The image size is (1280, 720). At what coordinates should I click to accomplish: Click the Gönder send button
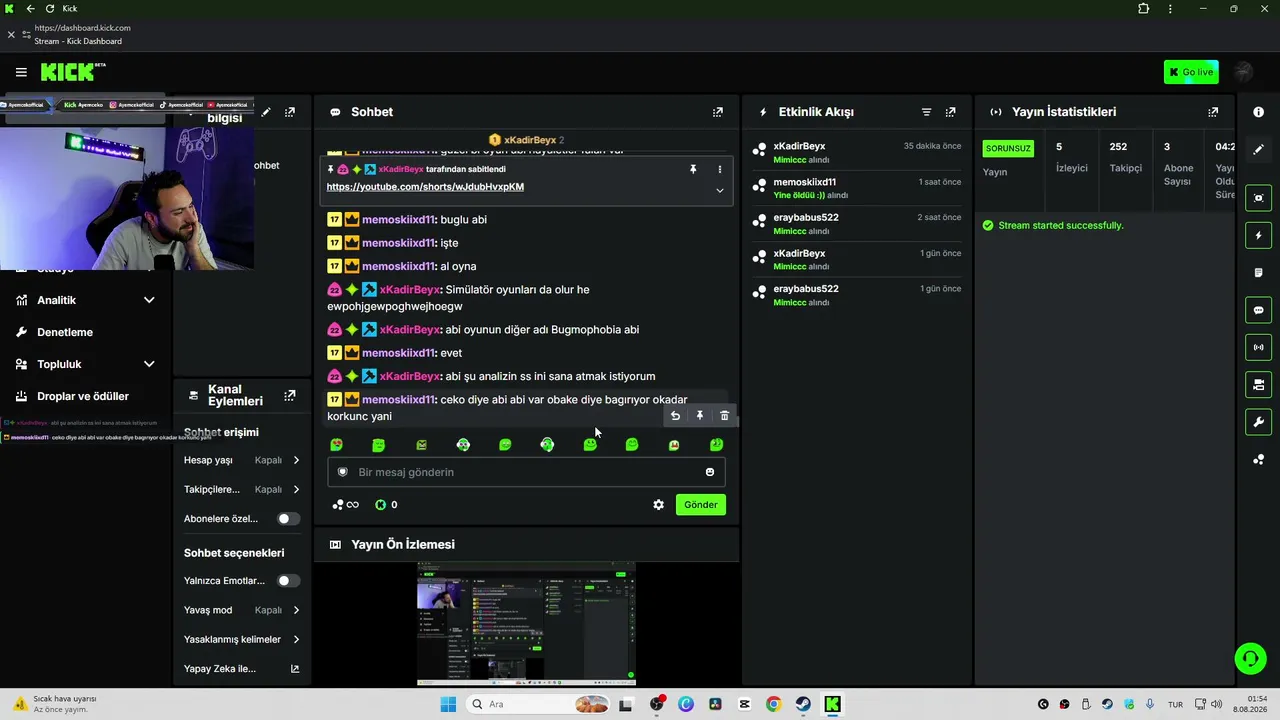pos(700,505)
